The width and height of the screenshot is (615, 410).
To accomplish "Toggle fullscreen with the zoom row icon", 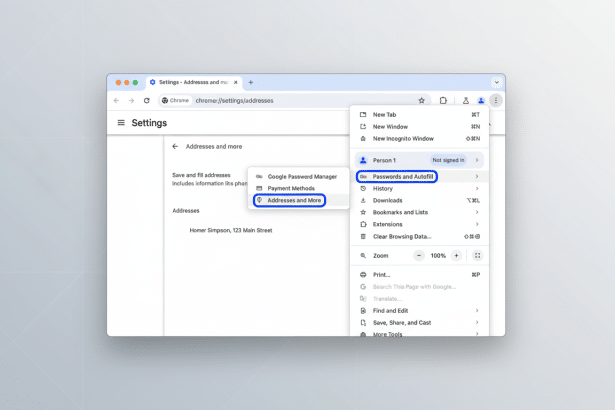I will pyautogui.click(x=477, y=256).
